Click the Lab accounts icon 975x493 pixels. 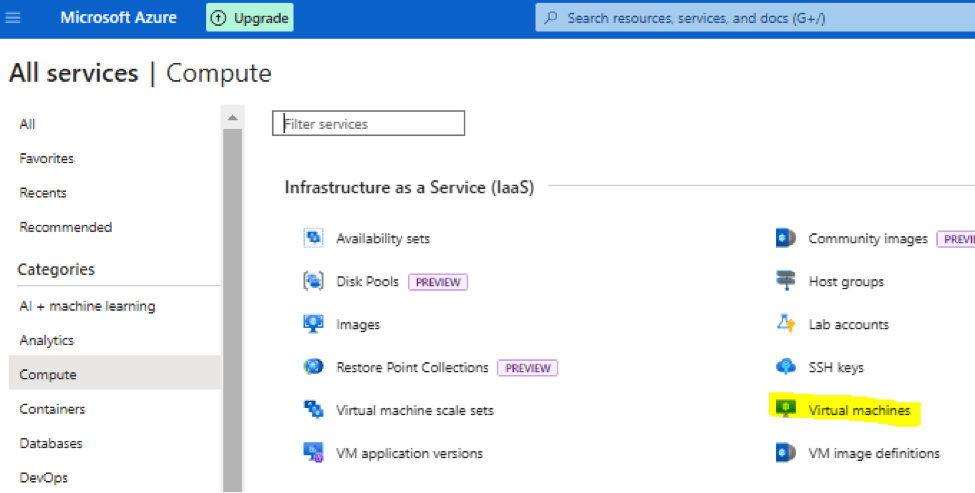786,324
